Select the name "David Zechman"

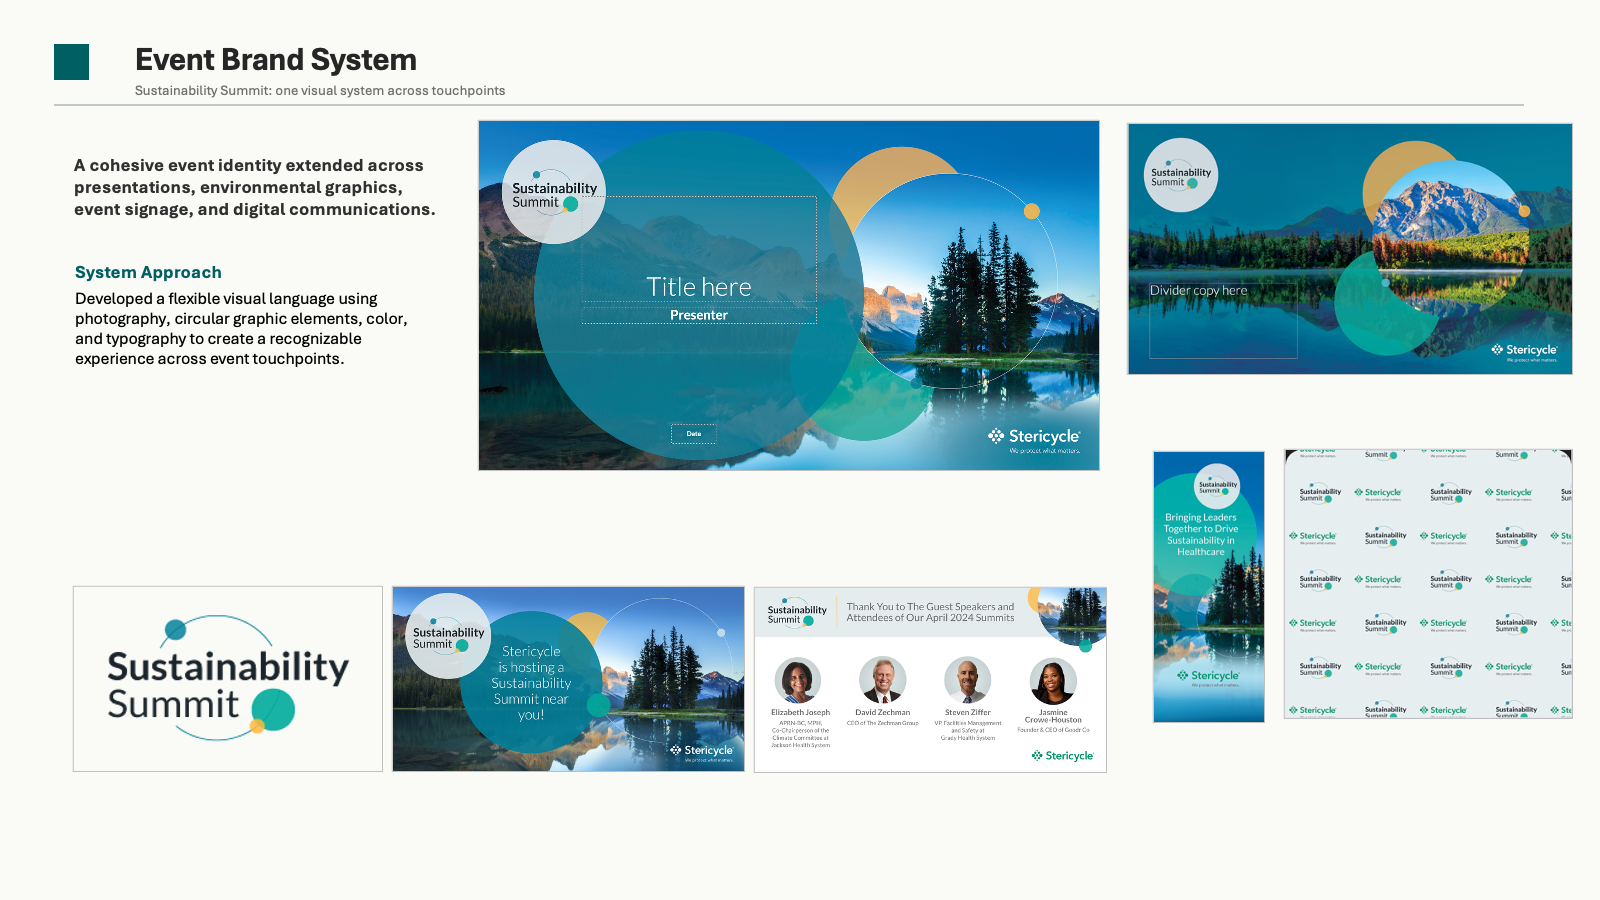883,713
